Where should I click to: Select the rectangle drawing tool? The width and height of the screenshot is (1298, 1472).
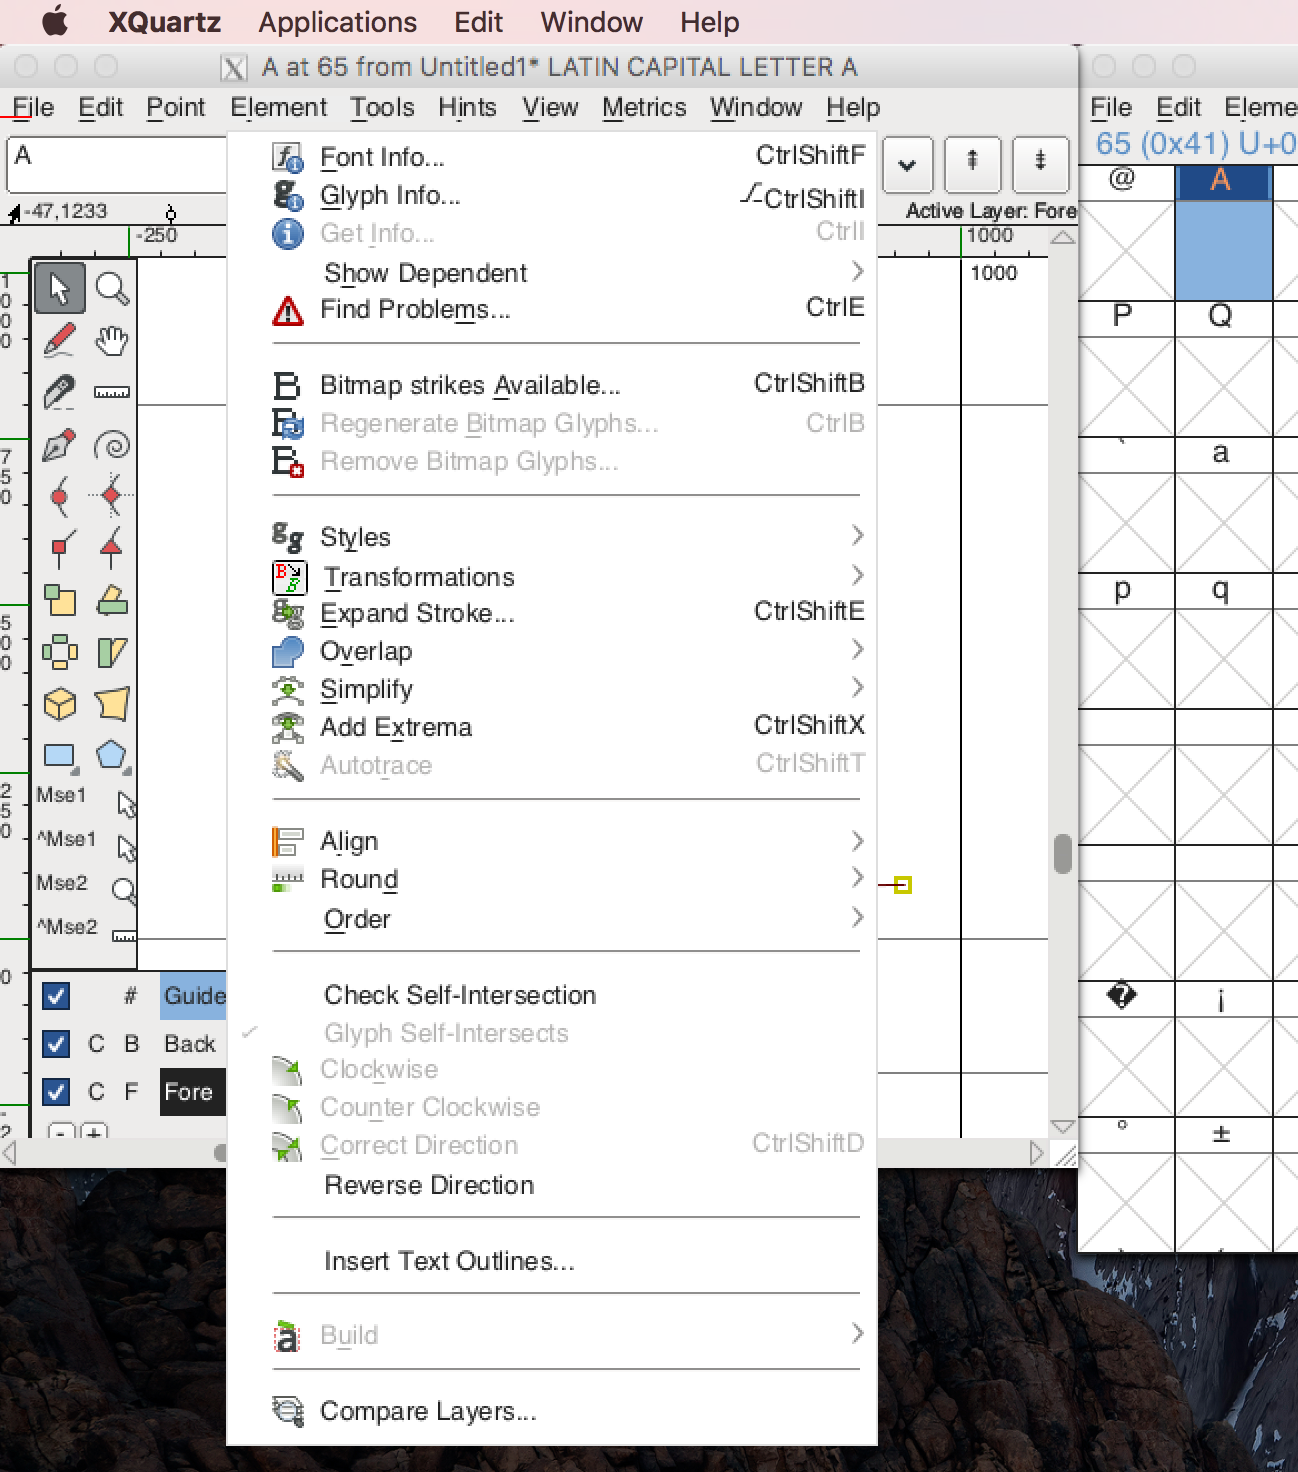(59, 757)
